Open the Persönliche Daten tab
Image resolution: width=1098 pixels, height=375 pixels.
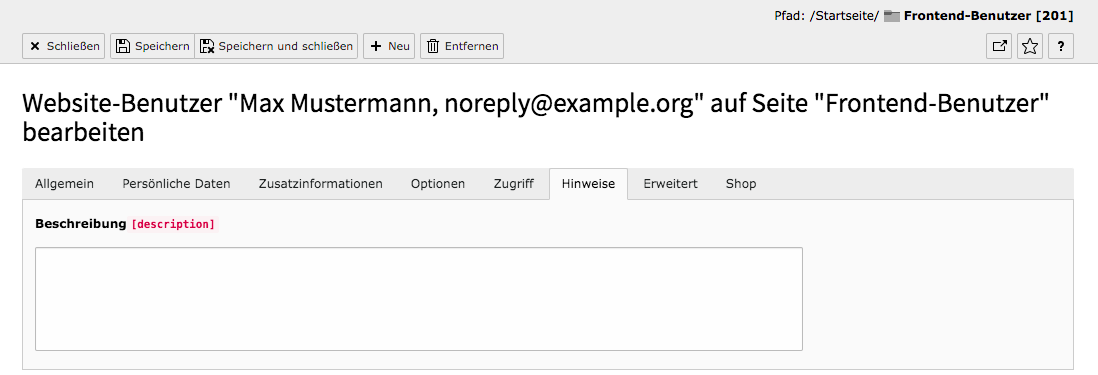coord(176,184)
